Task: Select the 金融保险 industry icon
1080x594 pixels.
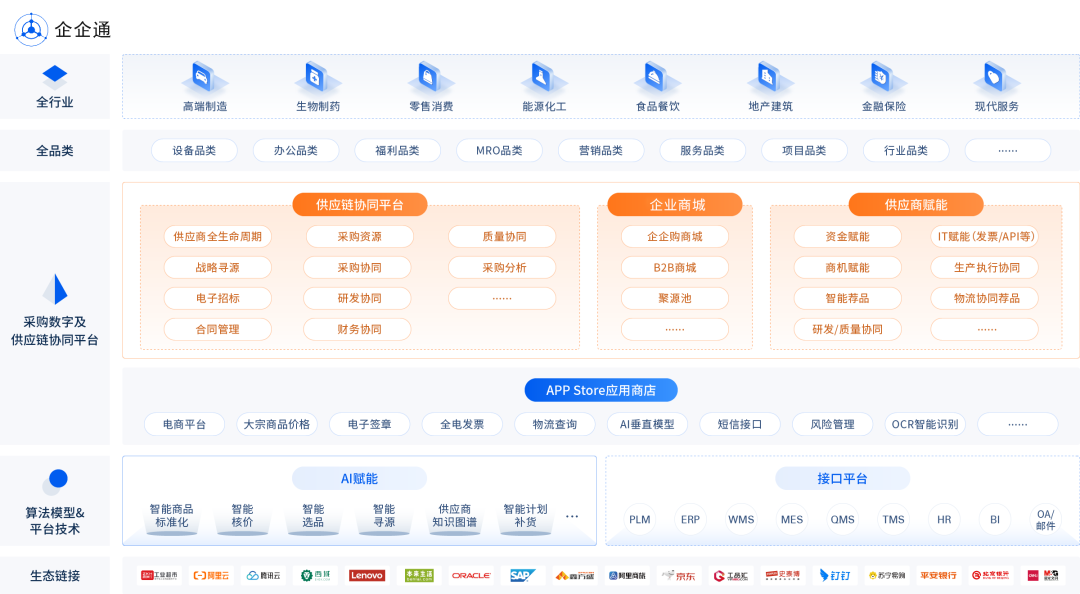Action: point(883,78)
